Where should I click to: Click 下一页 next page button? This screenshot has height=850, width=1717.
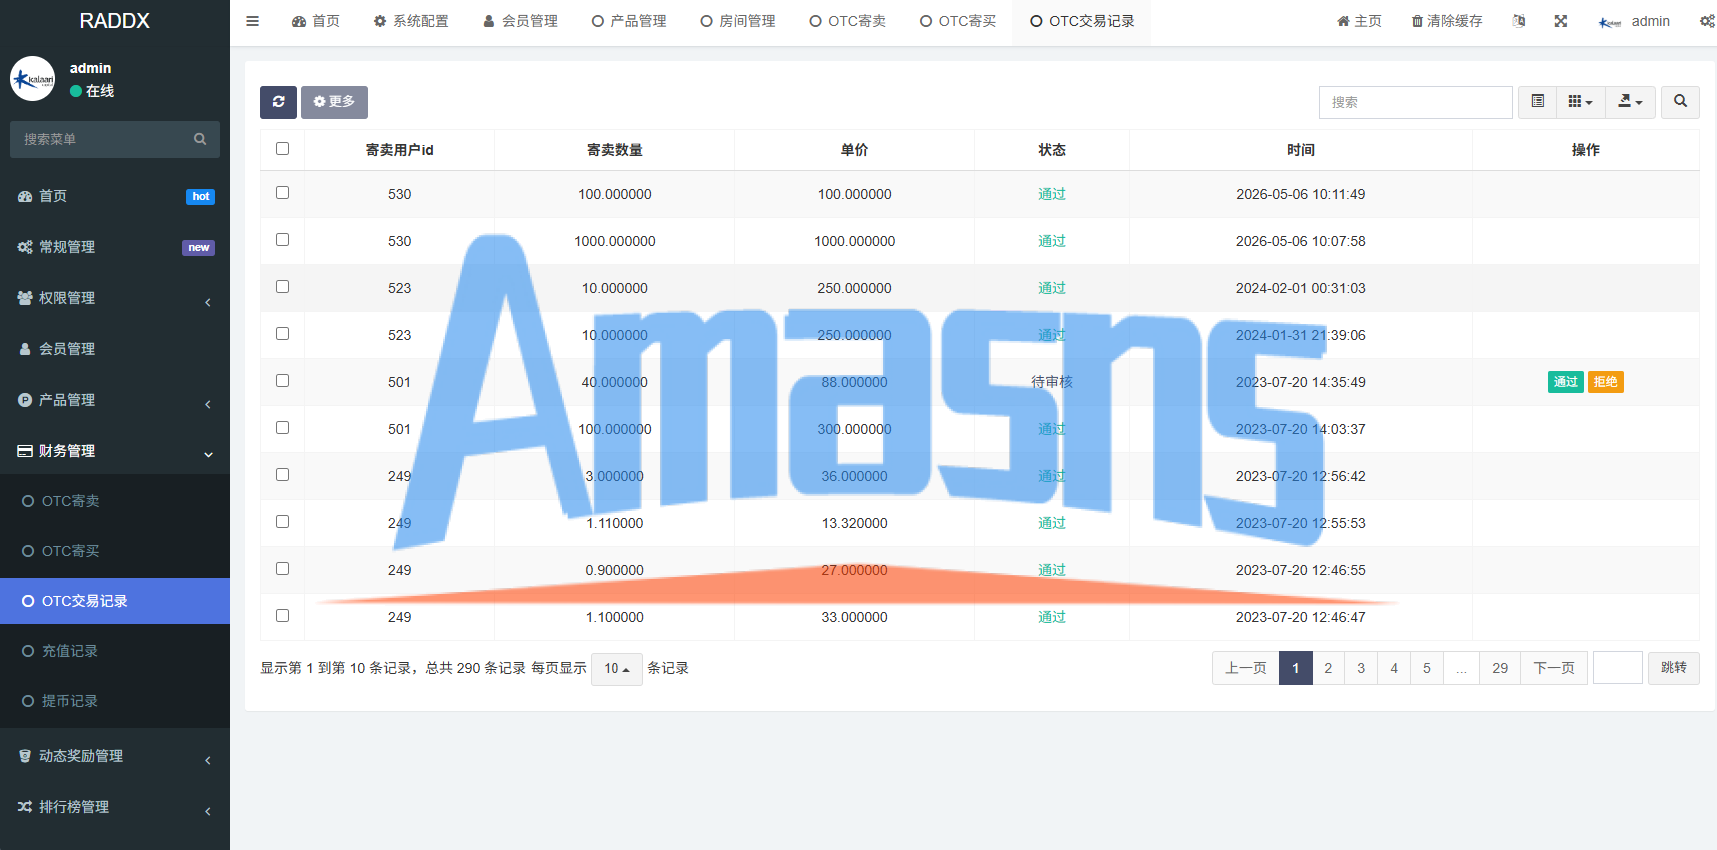[x=1554, y=668]
